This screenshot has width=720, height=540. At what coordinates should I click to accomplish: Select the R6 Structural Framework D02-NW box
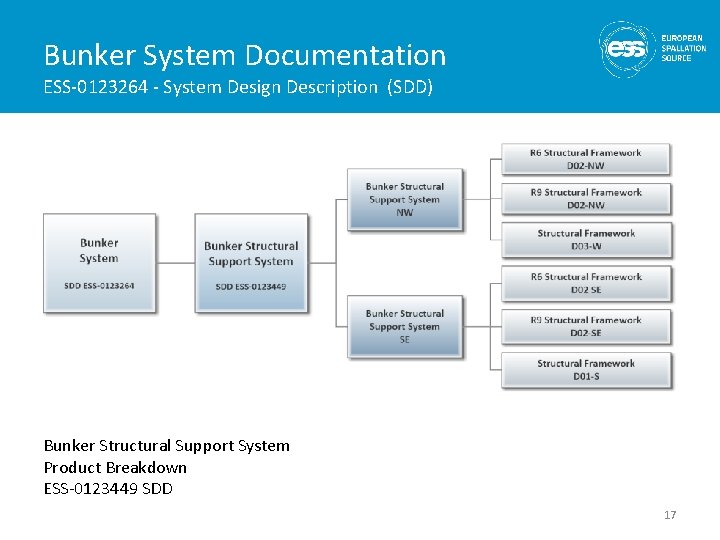pos(585,159)
